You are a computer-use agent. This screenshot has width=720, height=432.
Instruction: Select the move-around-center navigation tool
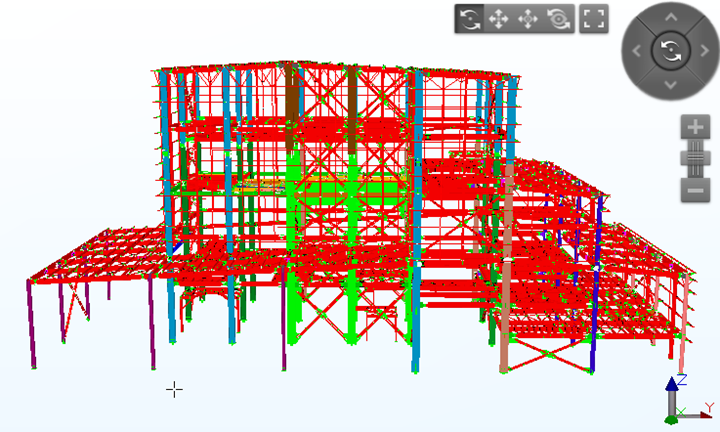point(528,19)
